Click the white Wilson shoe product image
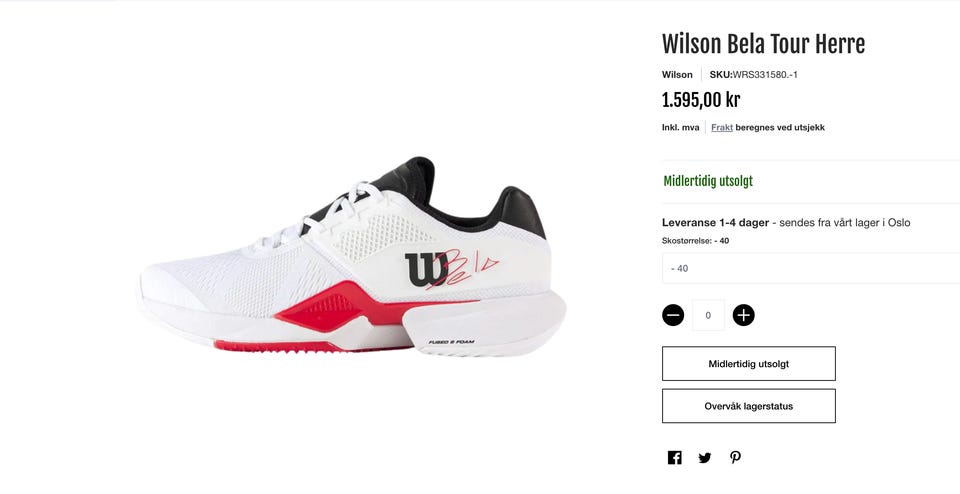This screenshot has width=960, height=494. pyautogui.click(x=352, y=257)
